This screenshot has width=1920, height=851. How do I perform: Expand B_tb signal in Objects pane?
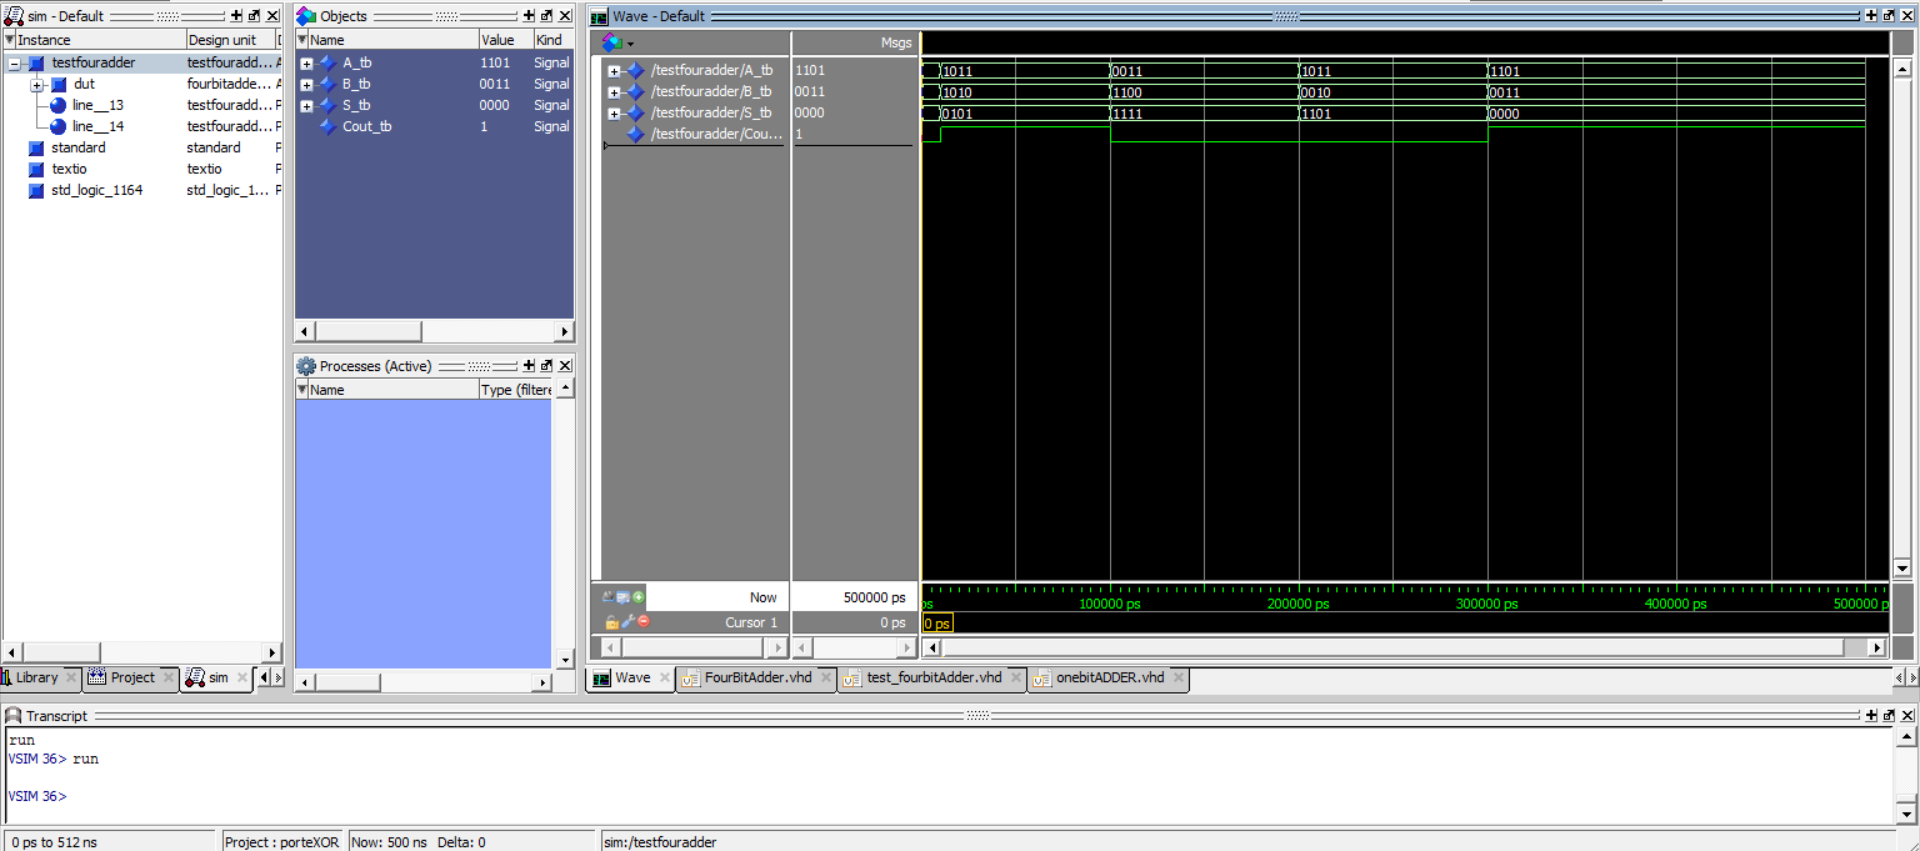point(307,85)
